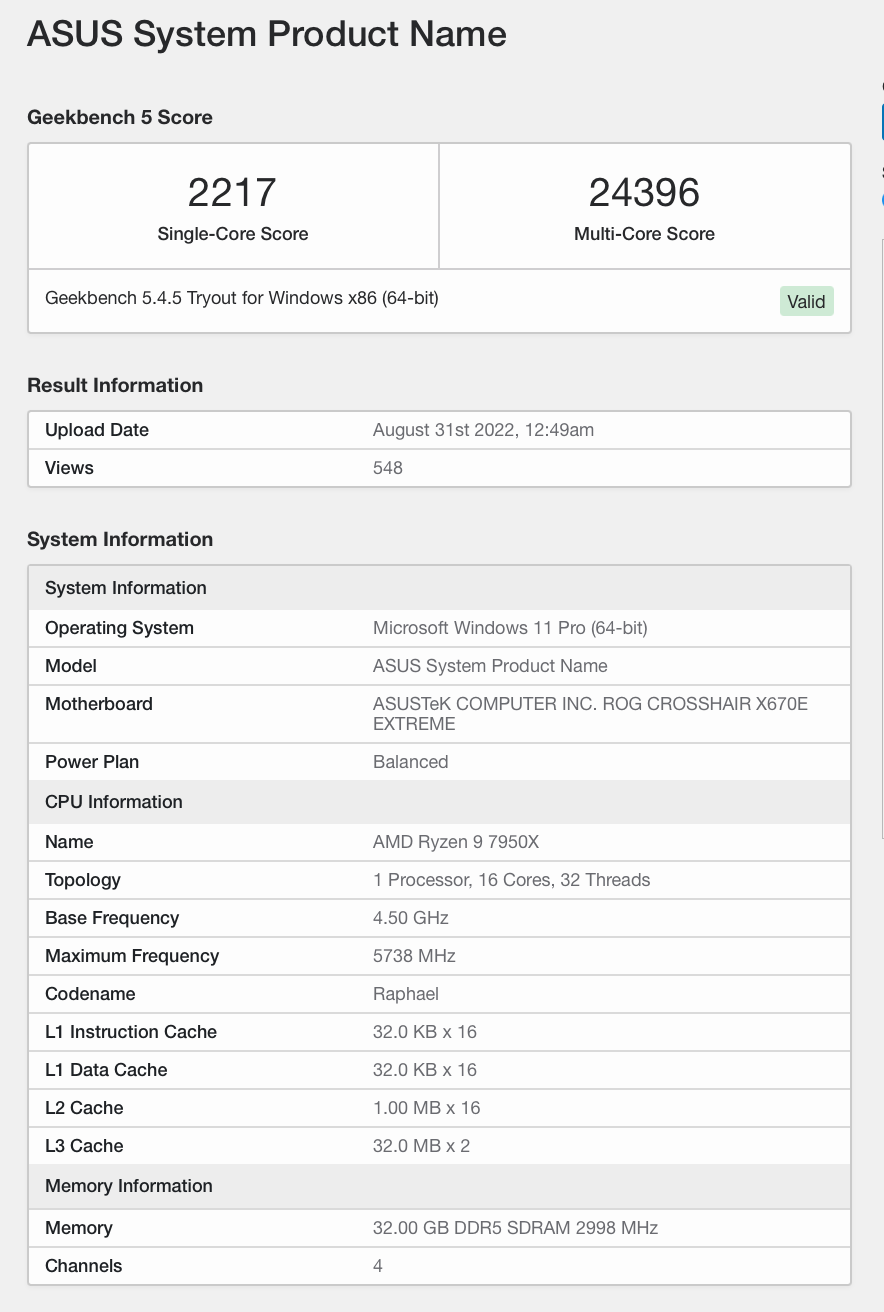The height and width of the screenshot is (1312, 884).
Task: Click the Memory value 32.00 GB DDR5
Action: click(x=515, y=1228)
